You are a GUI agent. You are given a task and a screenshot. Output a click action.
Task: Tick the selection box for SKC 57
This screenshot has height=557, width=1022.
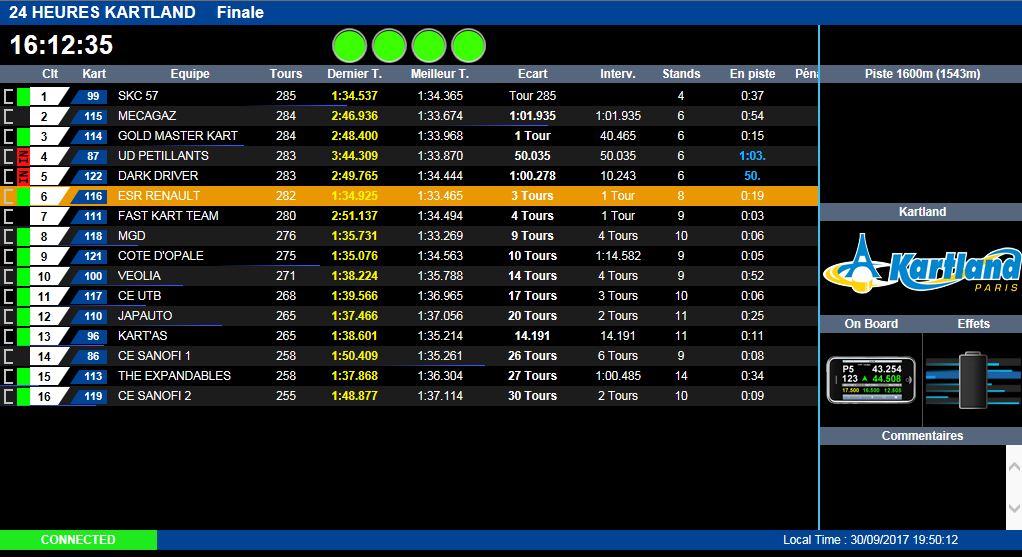(x=8, y=96)
